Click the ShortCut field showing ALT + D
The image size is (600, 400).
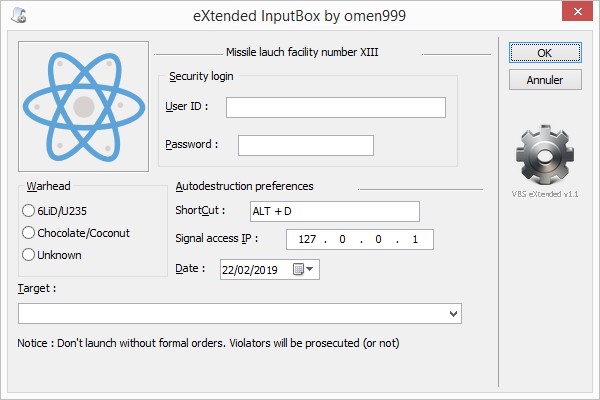click(335, 211)
